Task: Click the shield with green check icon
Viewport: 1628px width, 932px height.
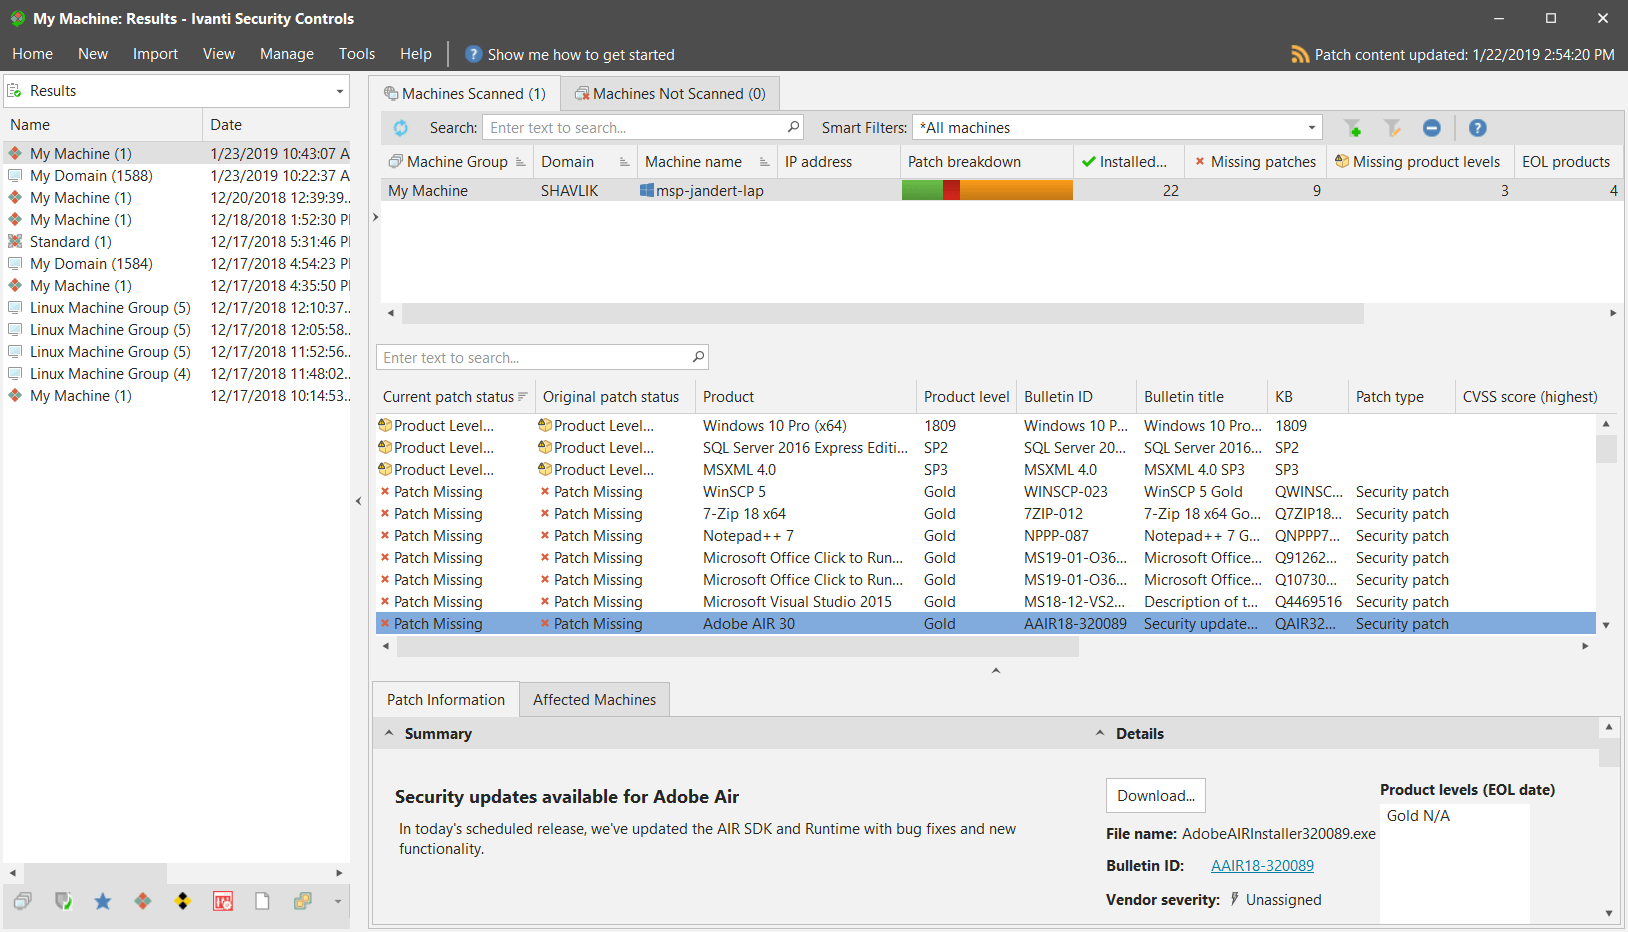Action: 63,901
